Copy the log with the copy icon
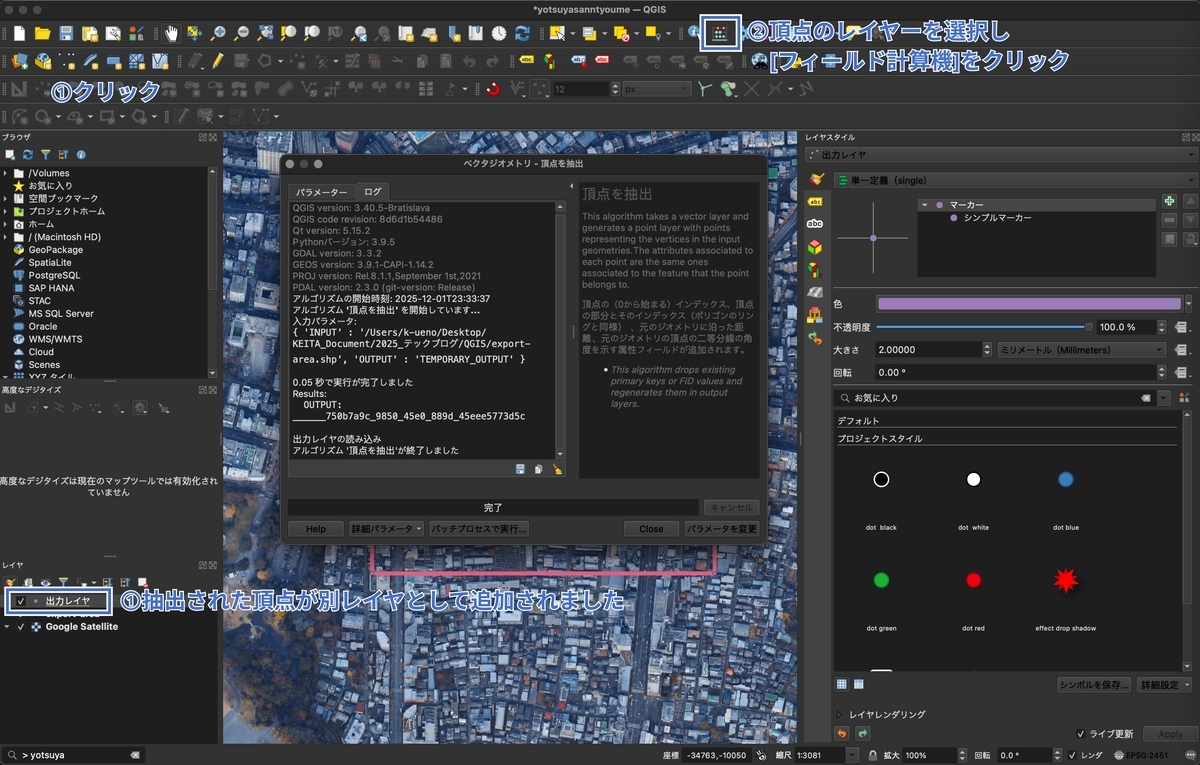1200x765 pixels. [x=538, y=468]
